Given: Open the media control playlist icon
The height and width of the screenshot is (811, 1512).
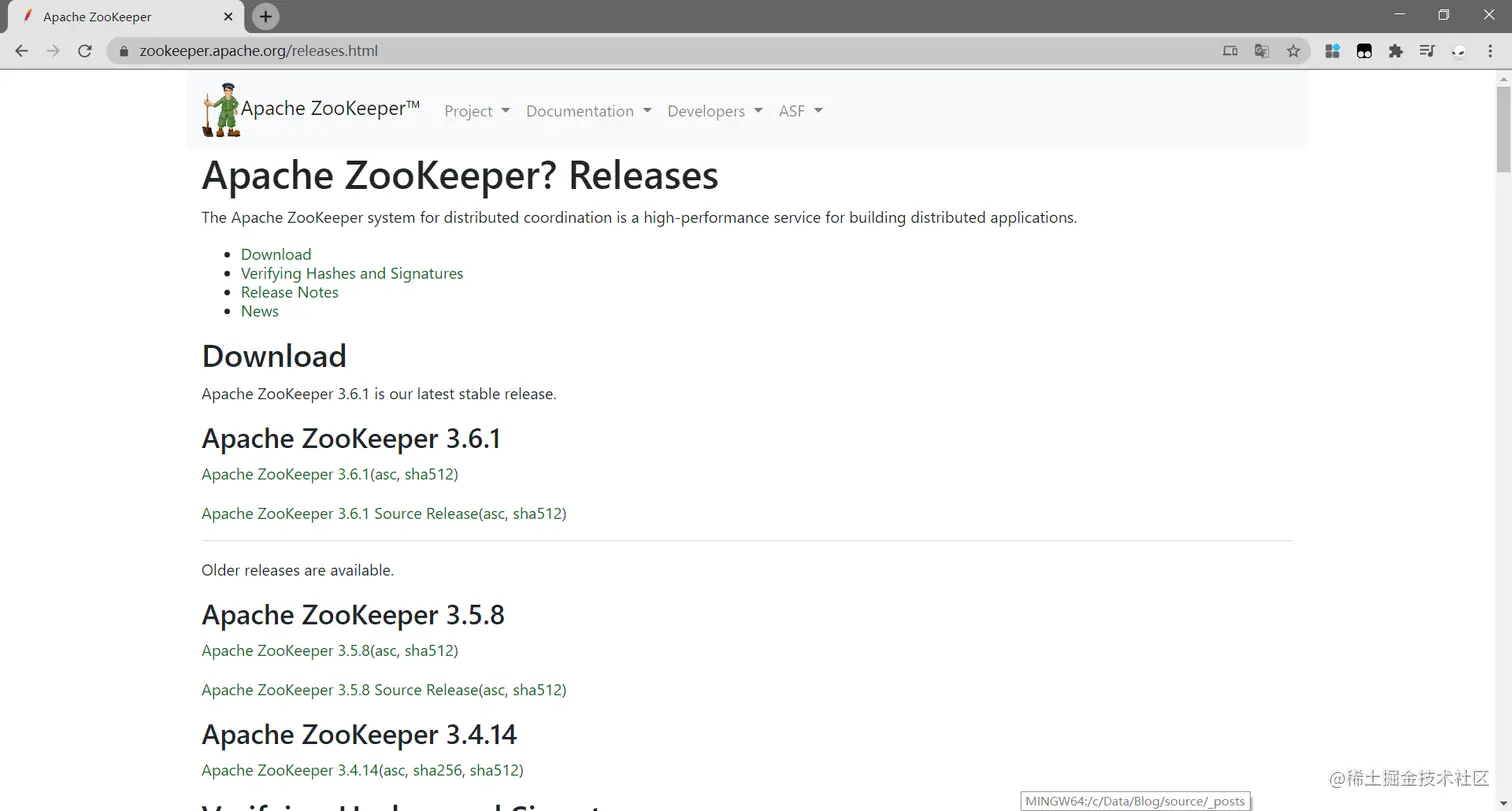Looking at the screenshot, I should tap(1427, 51).
